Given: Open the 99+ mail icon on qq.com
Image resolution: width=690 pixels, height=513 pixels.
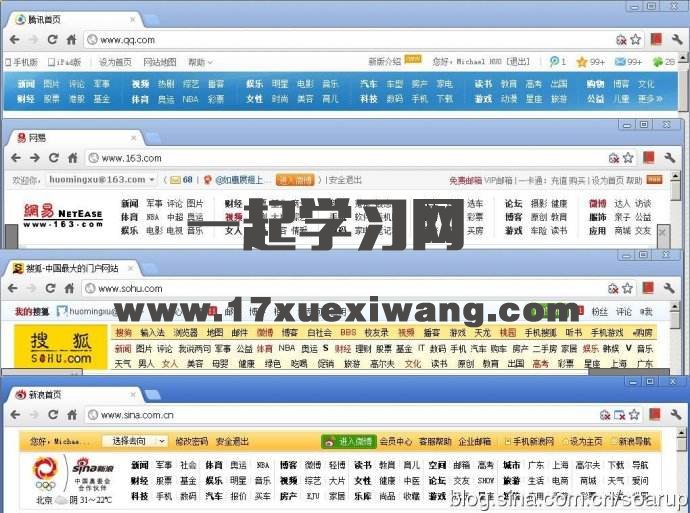Looking at the screenshot, I should (x=628, y=62).
